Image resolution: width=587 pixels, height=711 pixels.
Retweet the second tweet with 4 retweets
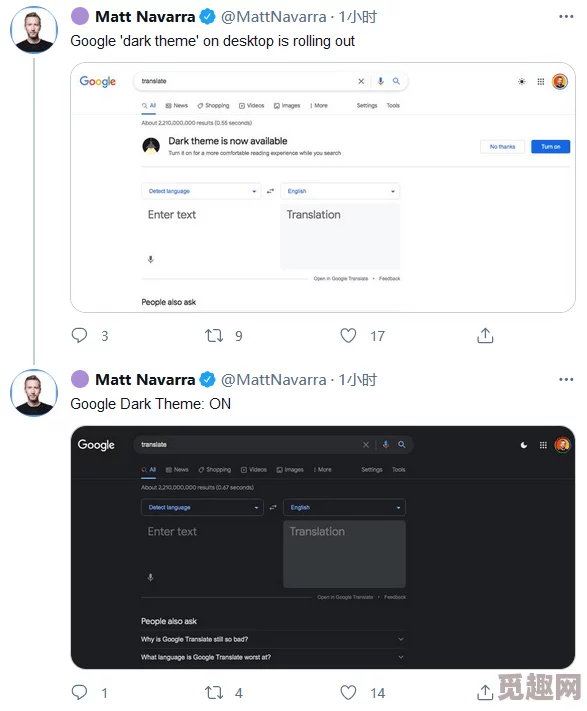[x=214, y=692]
